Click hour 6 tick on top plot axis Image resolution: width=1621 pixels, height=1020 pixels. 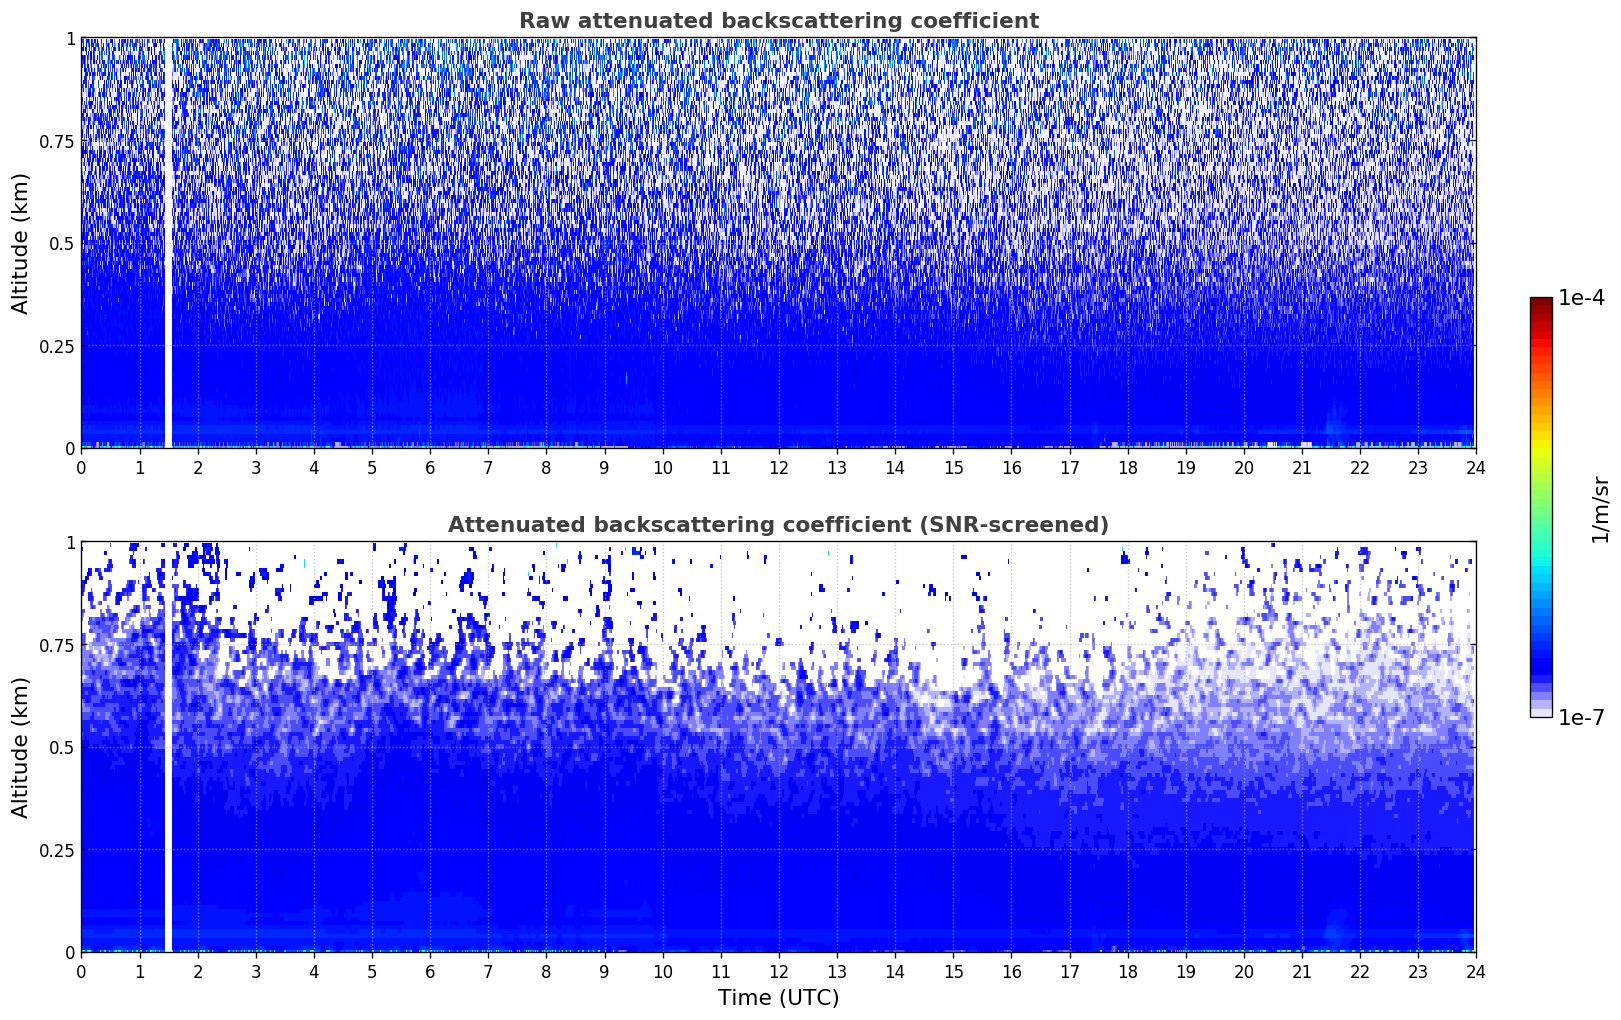tap(430, 467)
